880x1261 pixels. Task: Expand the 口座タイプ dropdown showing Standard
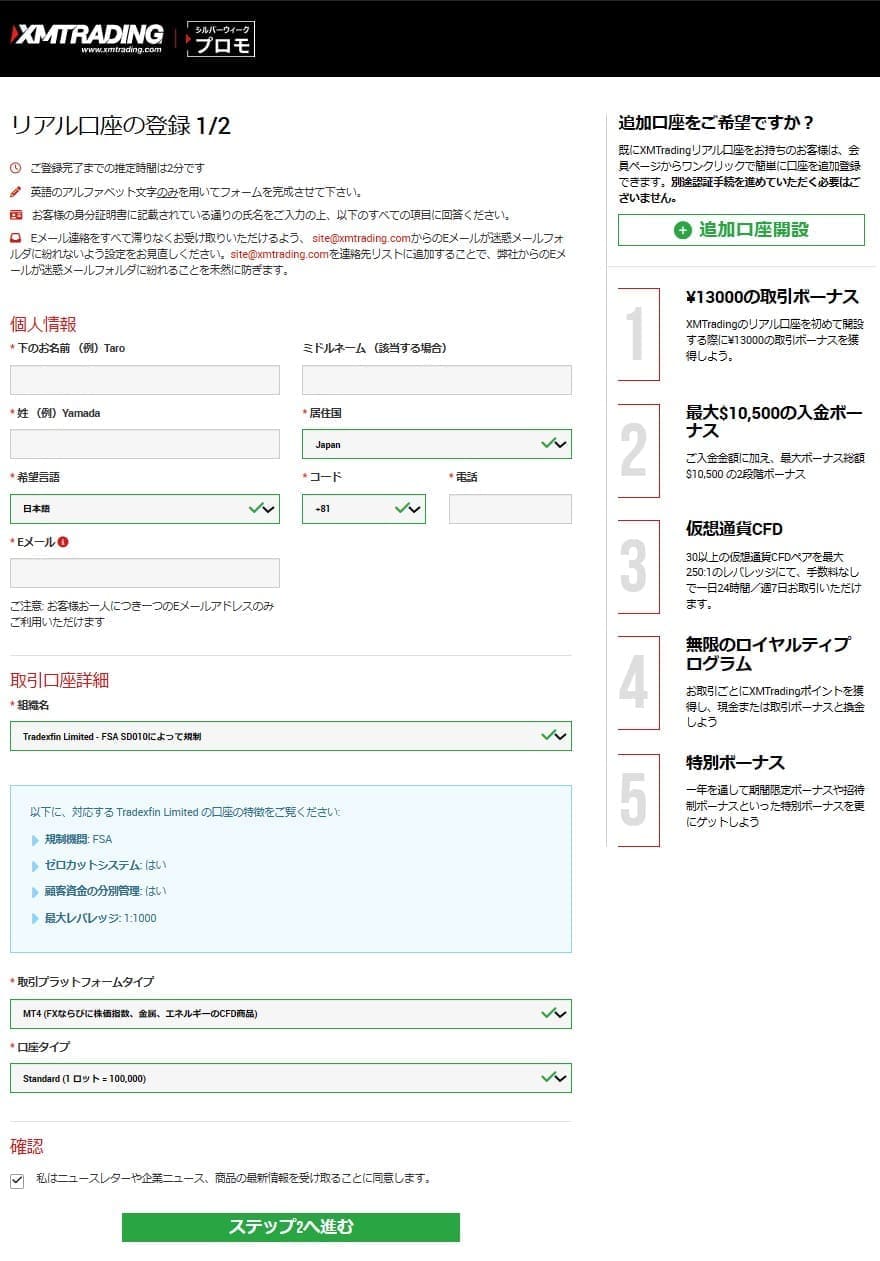291,1078
